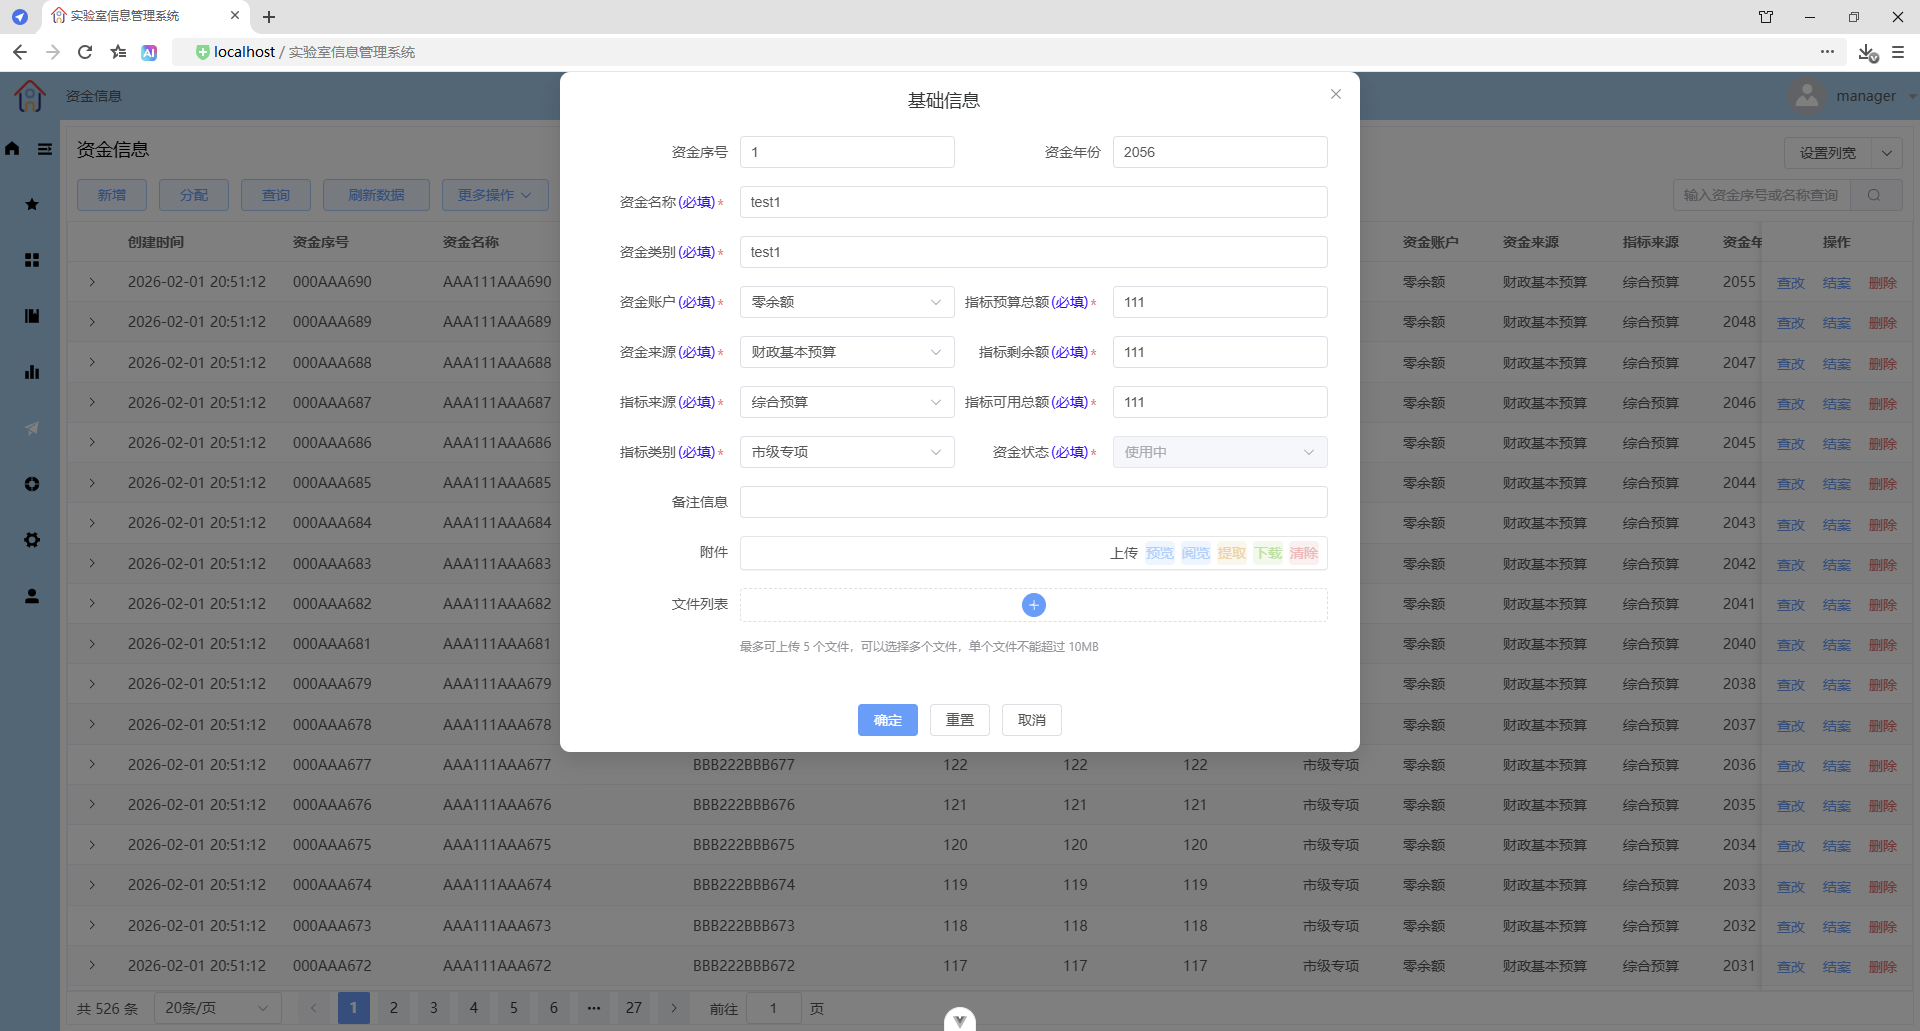
Task: Open the lifebuoy ring icon in sidebar
Action: pos(32,484)
